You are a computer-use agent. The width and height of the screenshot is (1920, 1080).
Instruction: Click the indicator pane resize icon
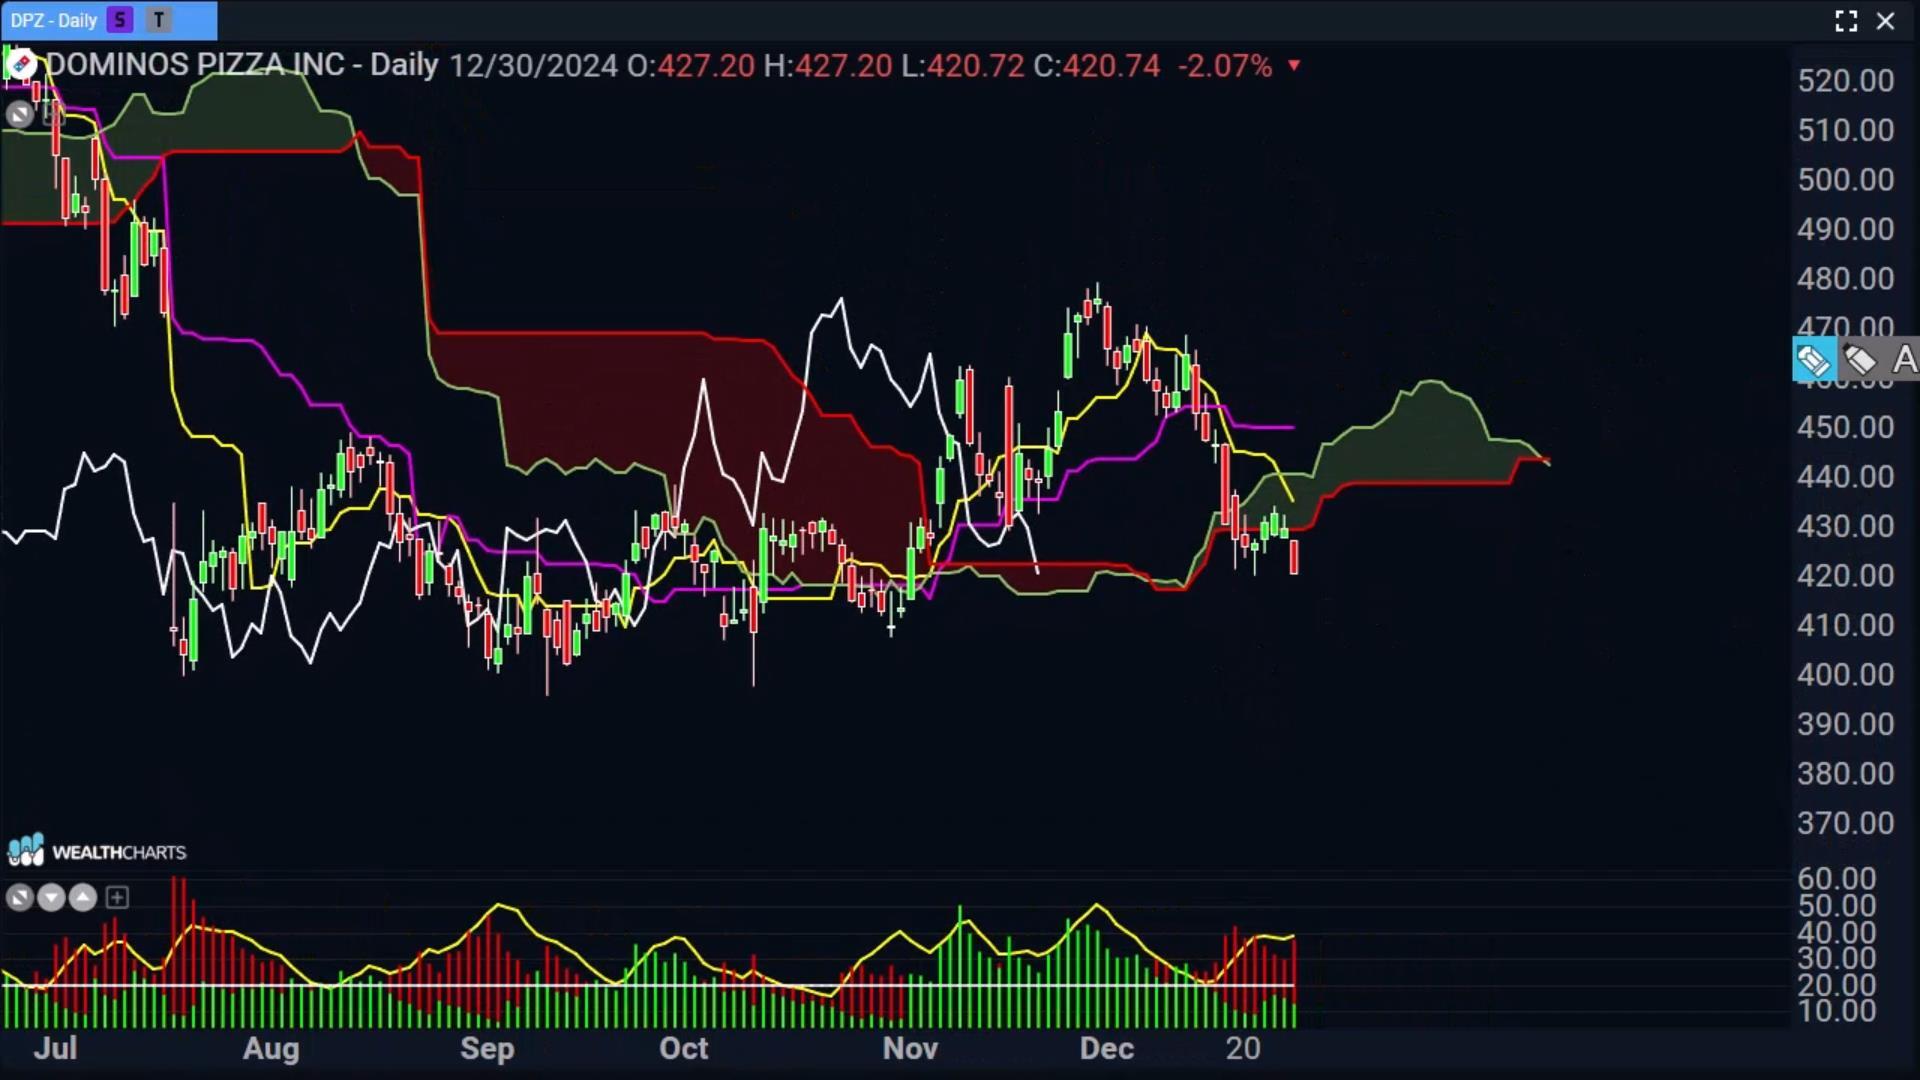pos(19,897)
